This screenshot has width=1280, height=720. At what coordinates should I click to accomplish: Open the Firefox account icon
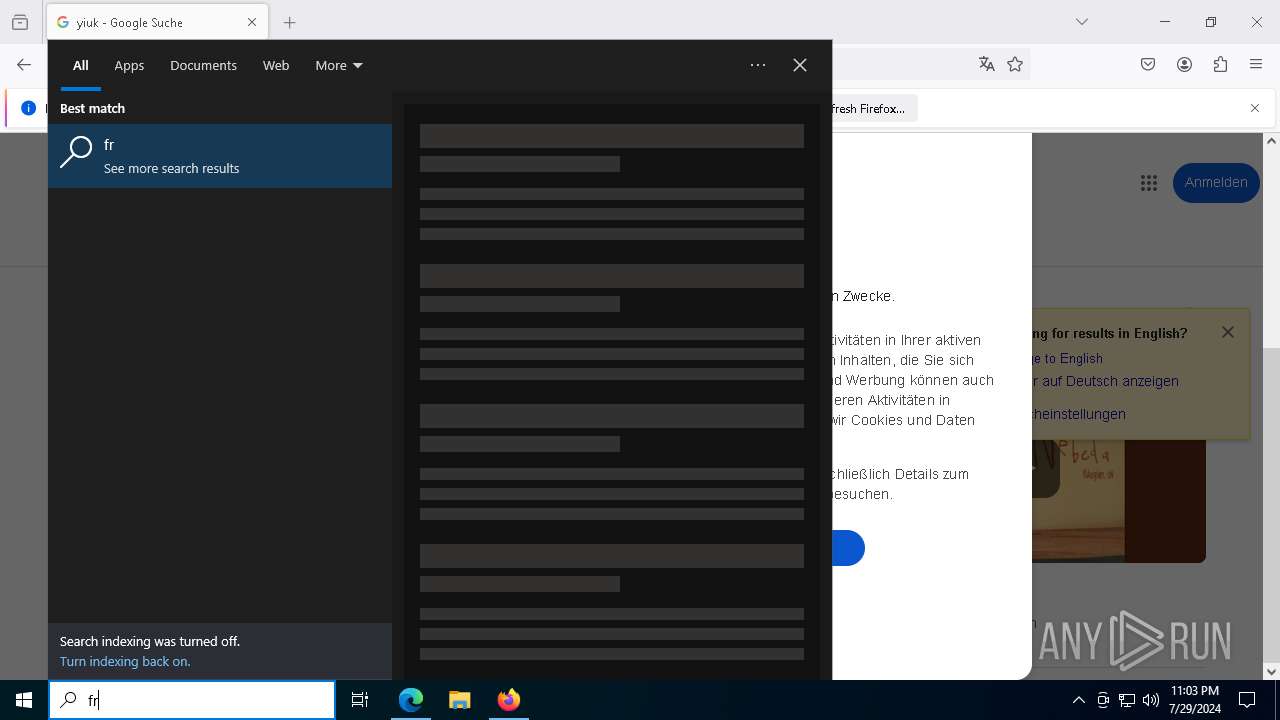1184,65
